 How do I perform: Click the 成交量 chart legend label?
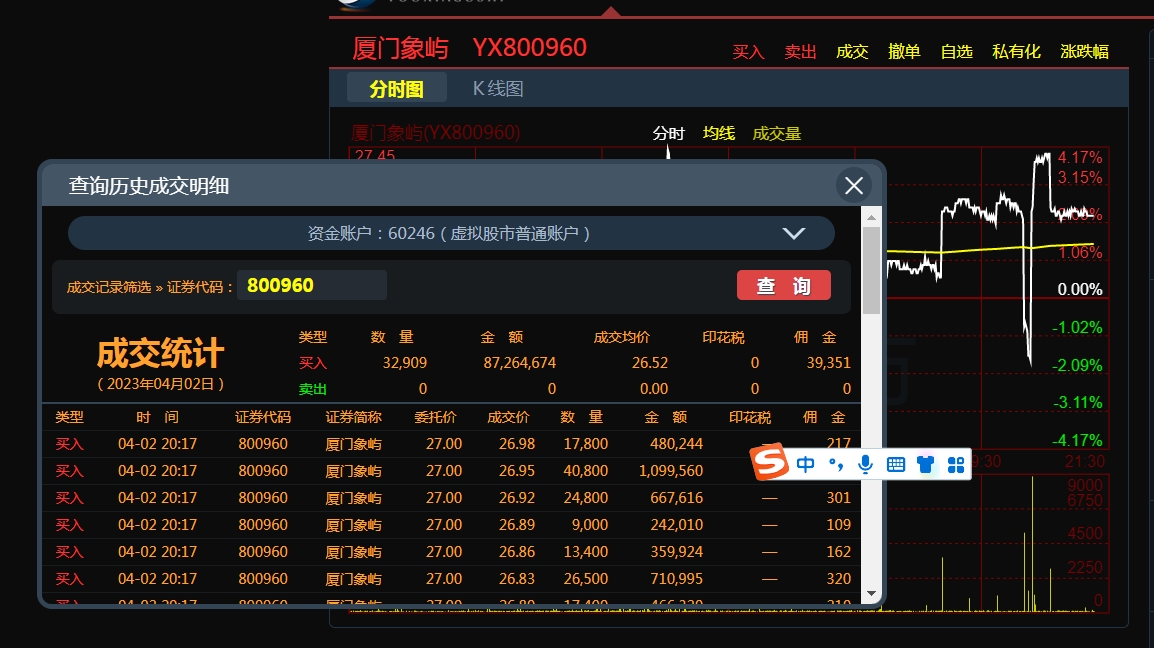(x=776, y=133)
